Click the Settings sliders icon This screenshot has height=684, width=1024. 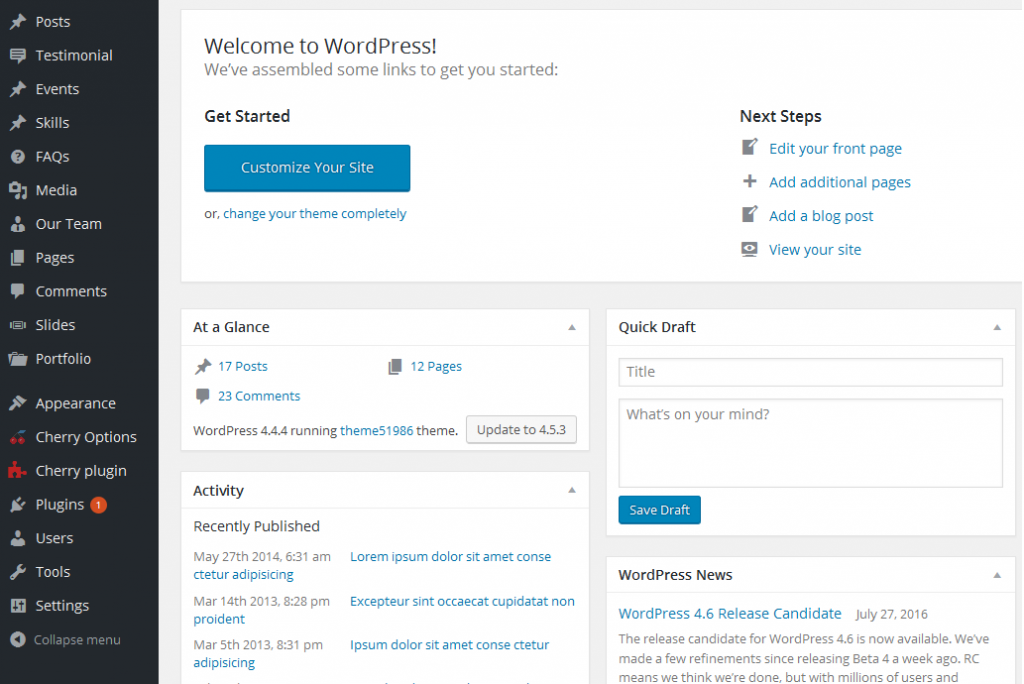(x=18, y=606)
